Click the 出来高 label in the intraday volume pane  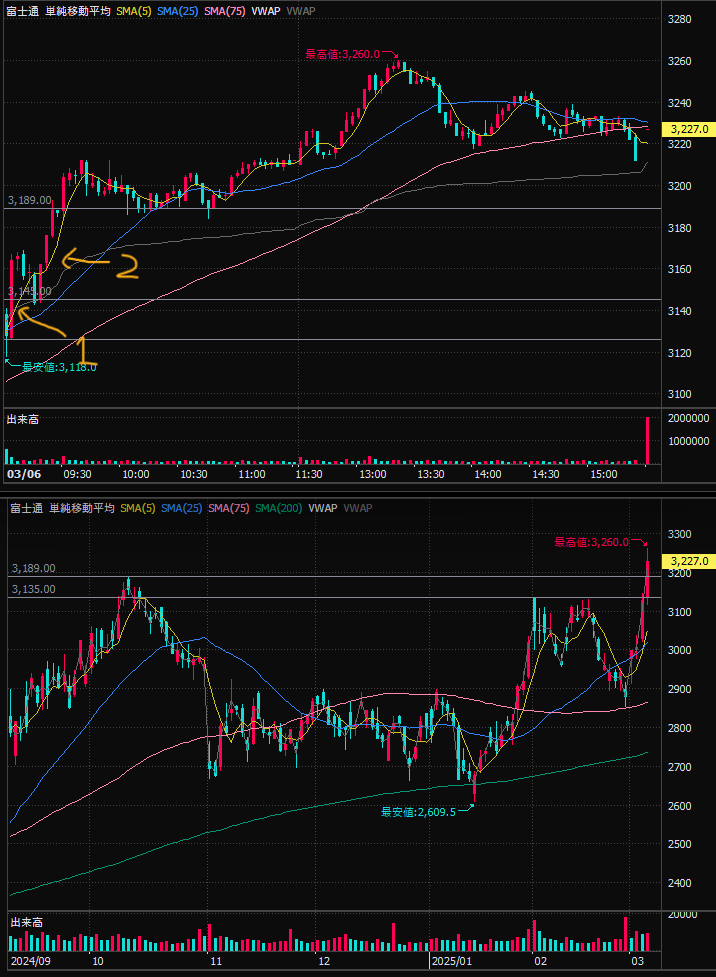22,419
